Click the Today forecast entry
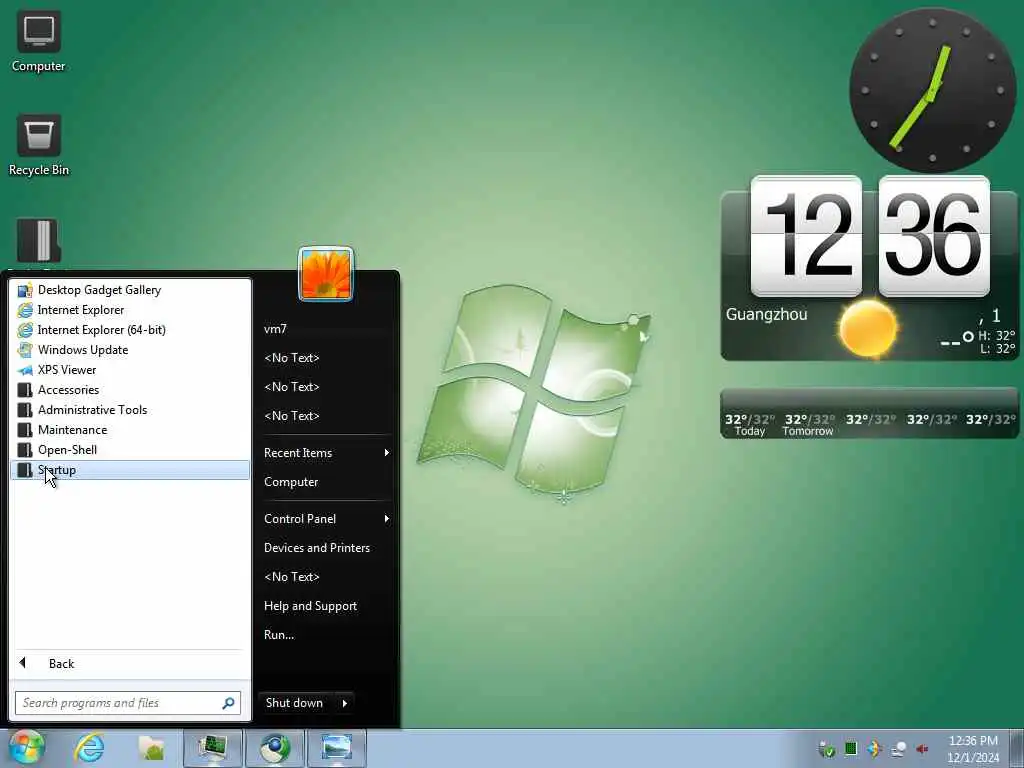Image resolution: width=1024 pixels, height=768 pixels. pos(750,424)
